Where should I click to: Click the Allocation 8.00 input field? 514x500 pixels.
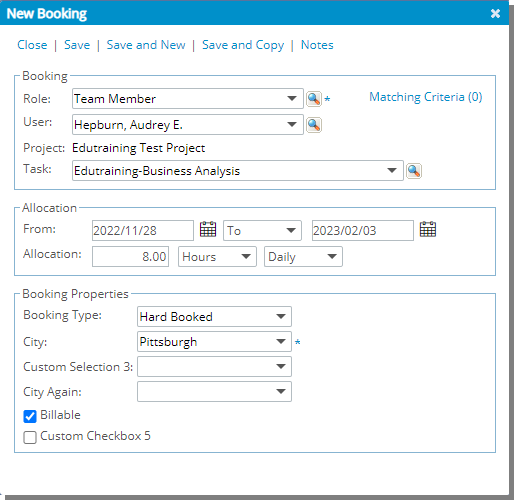tap(130, 257)
